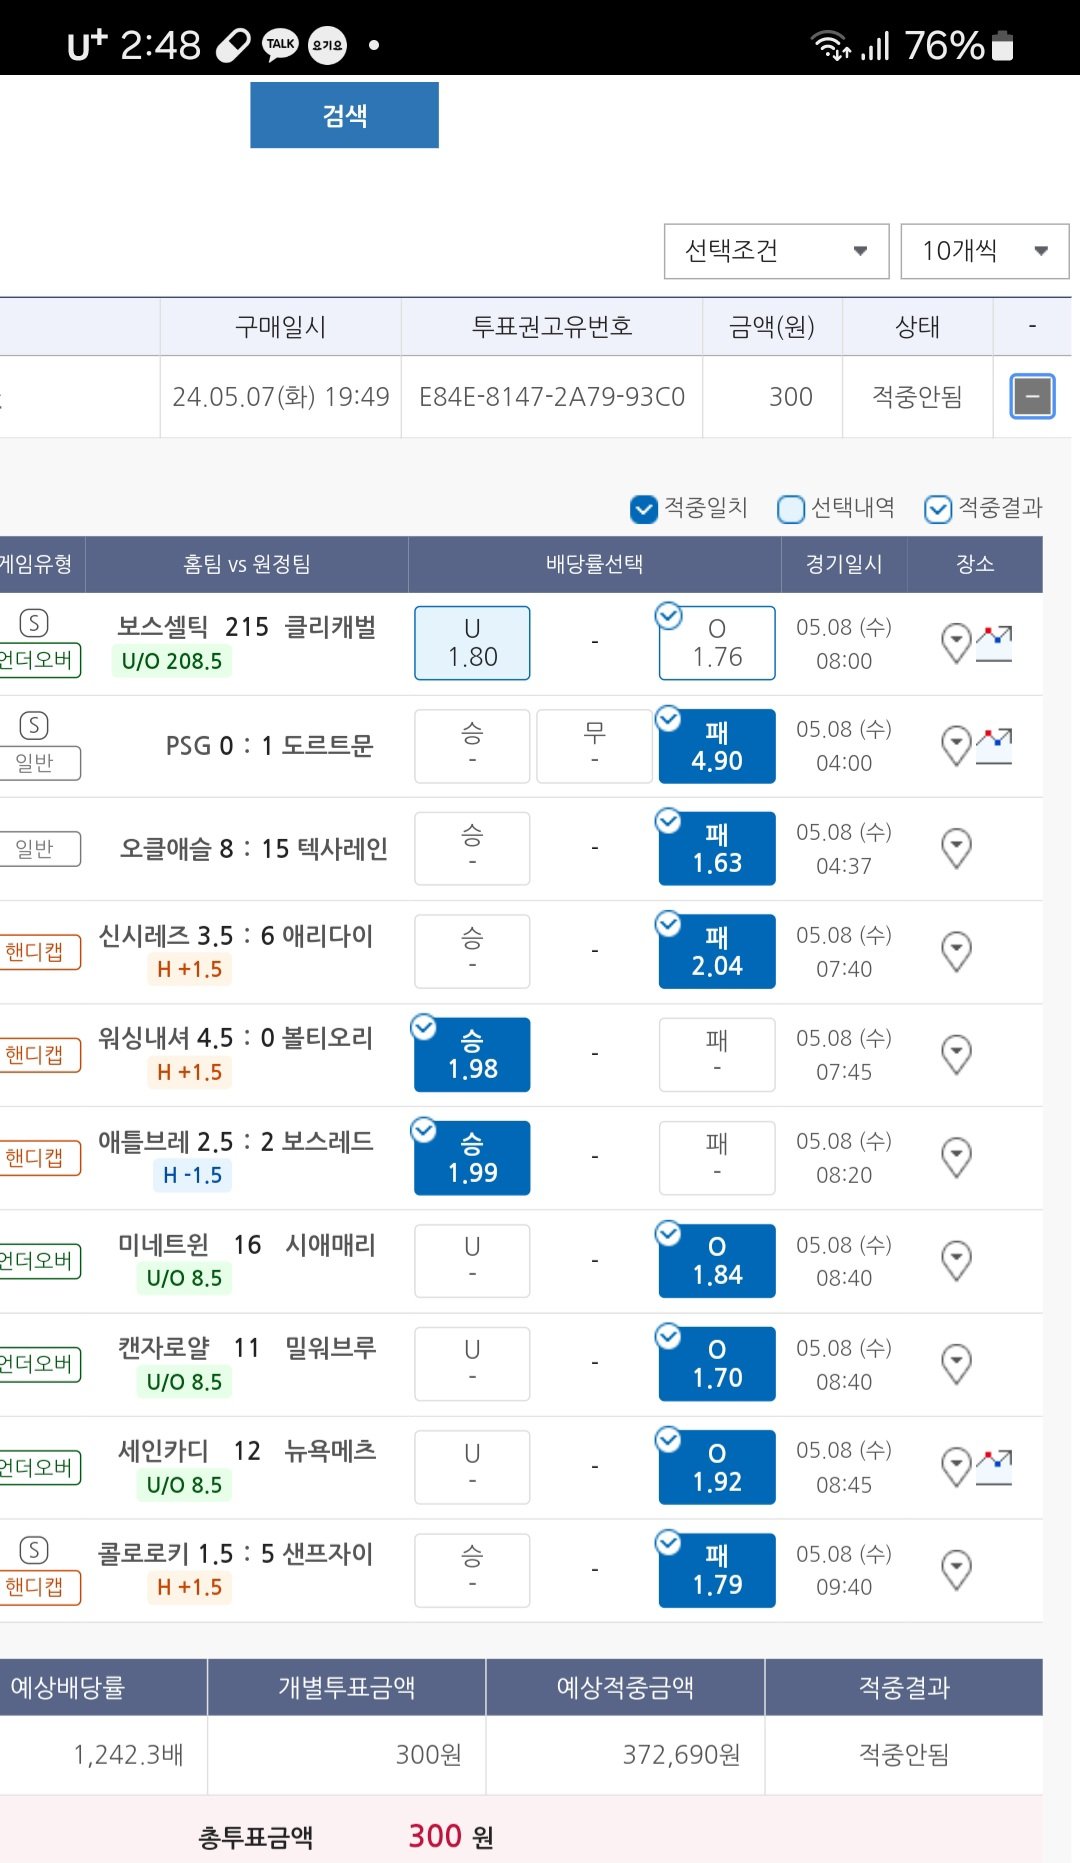Tap location pin for 오클애슬 vs 텍사레인
1080x1863 pixels.
[x=956, y=848]
